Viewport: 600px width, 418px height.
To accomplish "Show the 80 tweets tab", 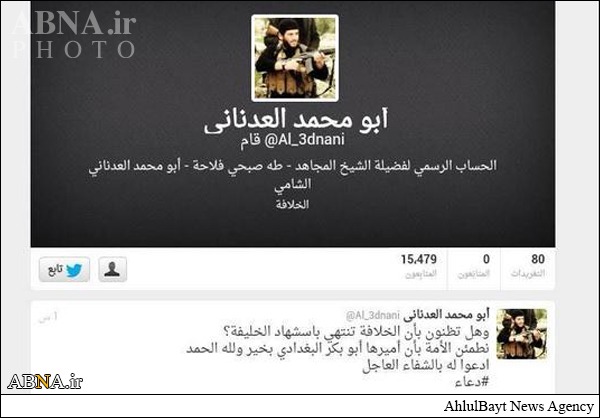I will point(528,266).
